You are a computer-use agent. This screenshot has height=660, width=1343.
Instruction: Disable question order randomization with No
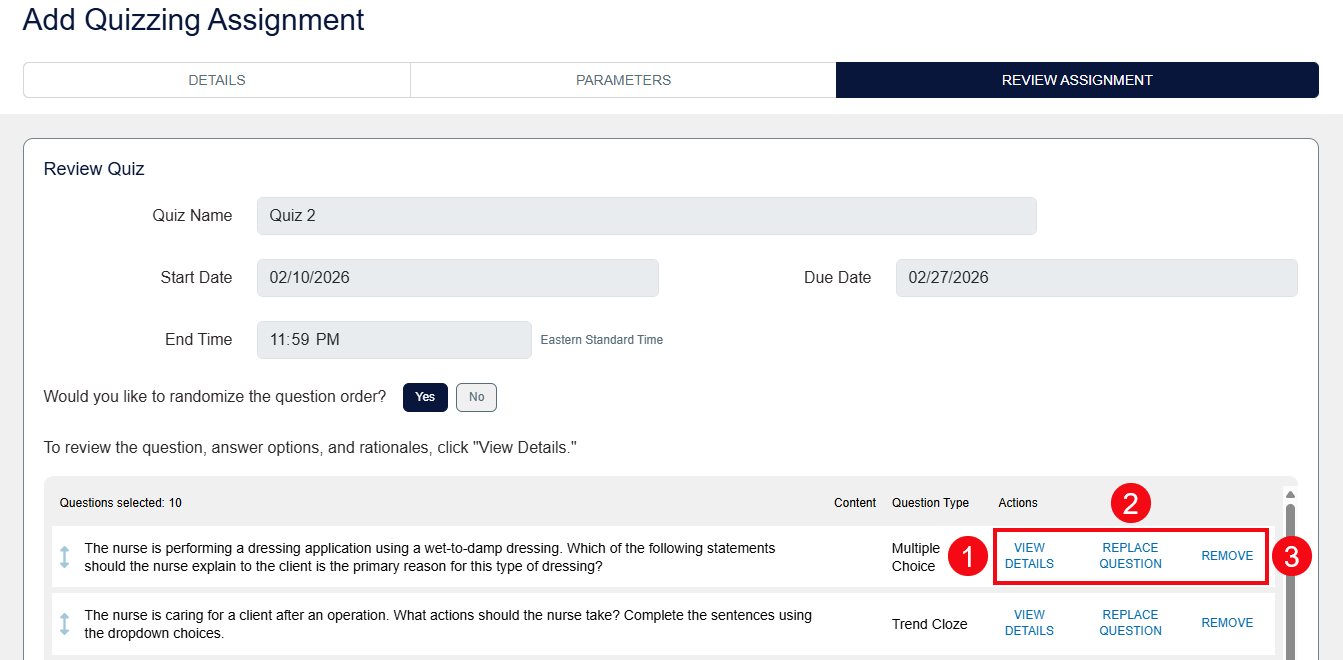click(x=476, y=397)
